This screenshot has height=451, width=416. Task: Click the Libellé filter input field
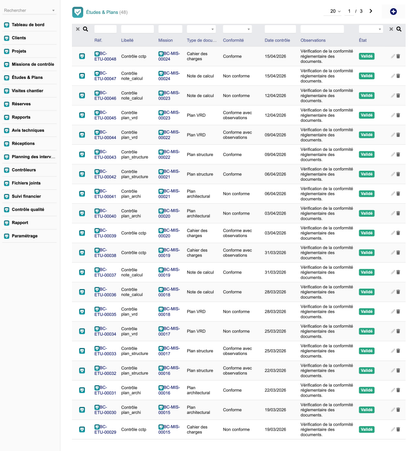[x=137, y=29]
